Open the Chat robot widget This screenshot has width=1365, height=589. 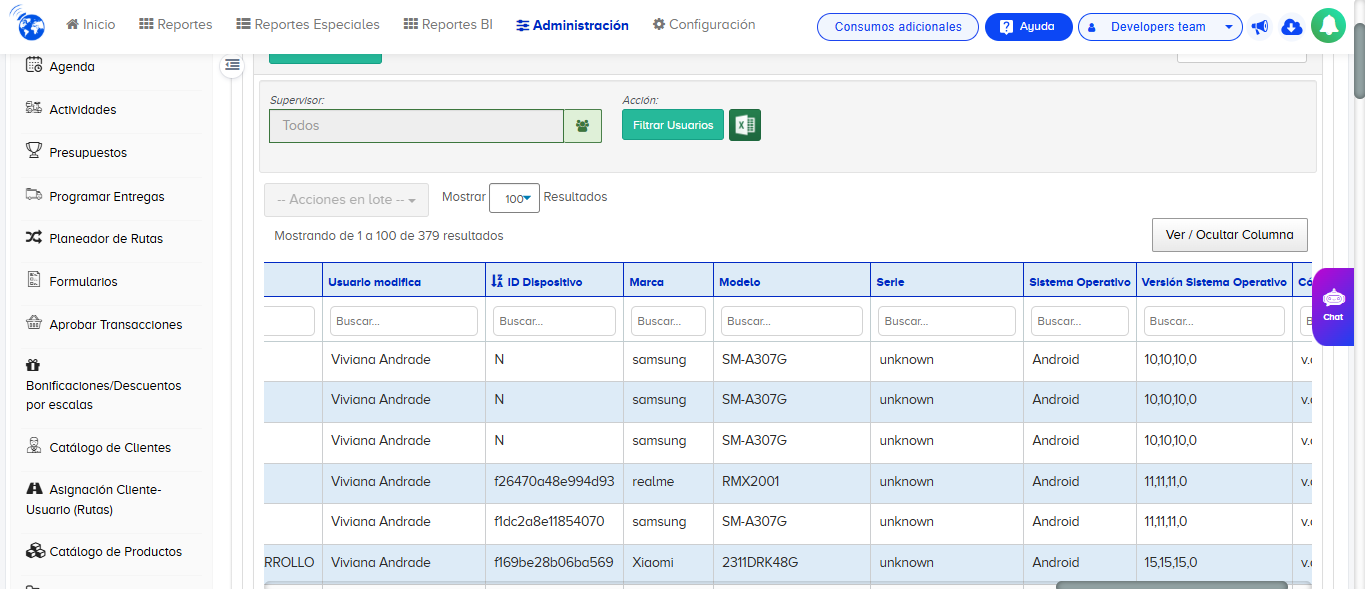pyautogui.click(x=1333, y=307)
